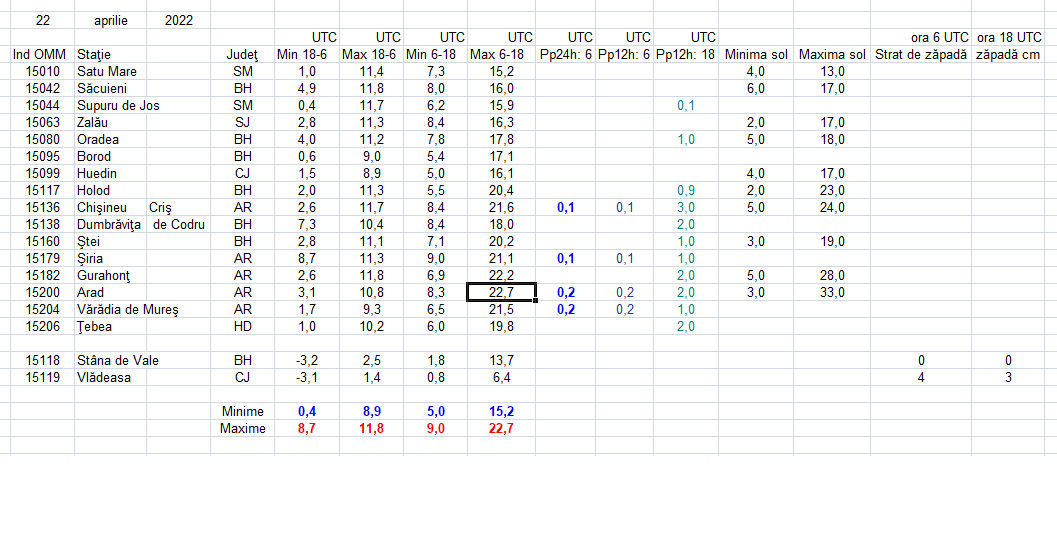Select the SJ county cell for Zalău

click(243, 123)
